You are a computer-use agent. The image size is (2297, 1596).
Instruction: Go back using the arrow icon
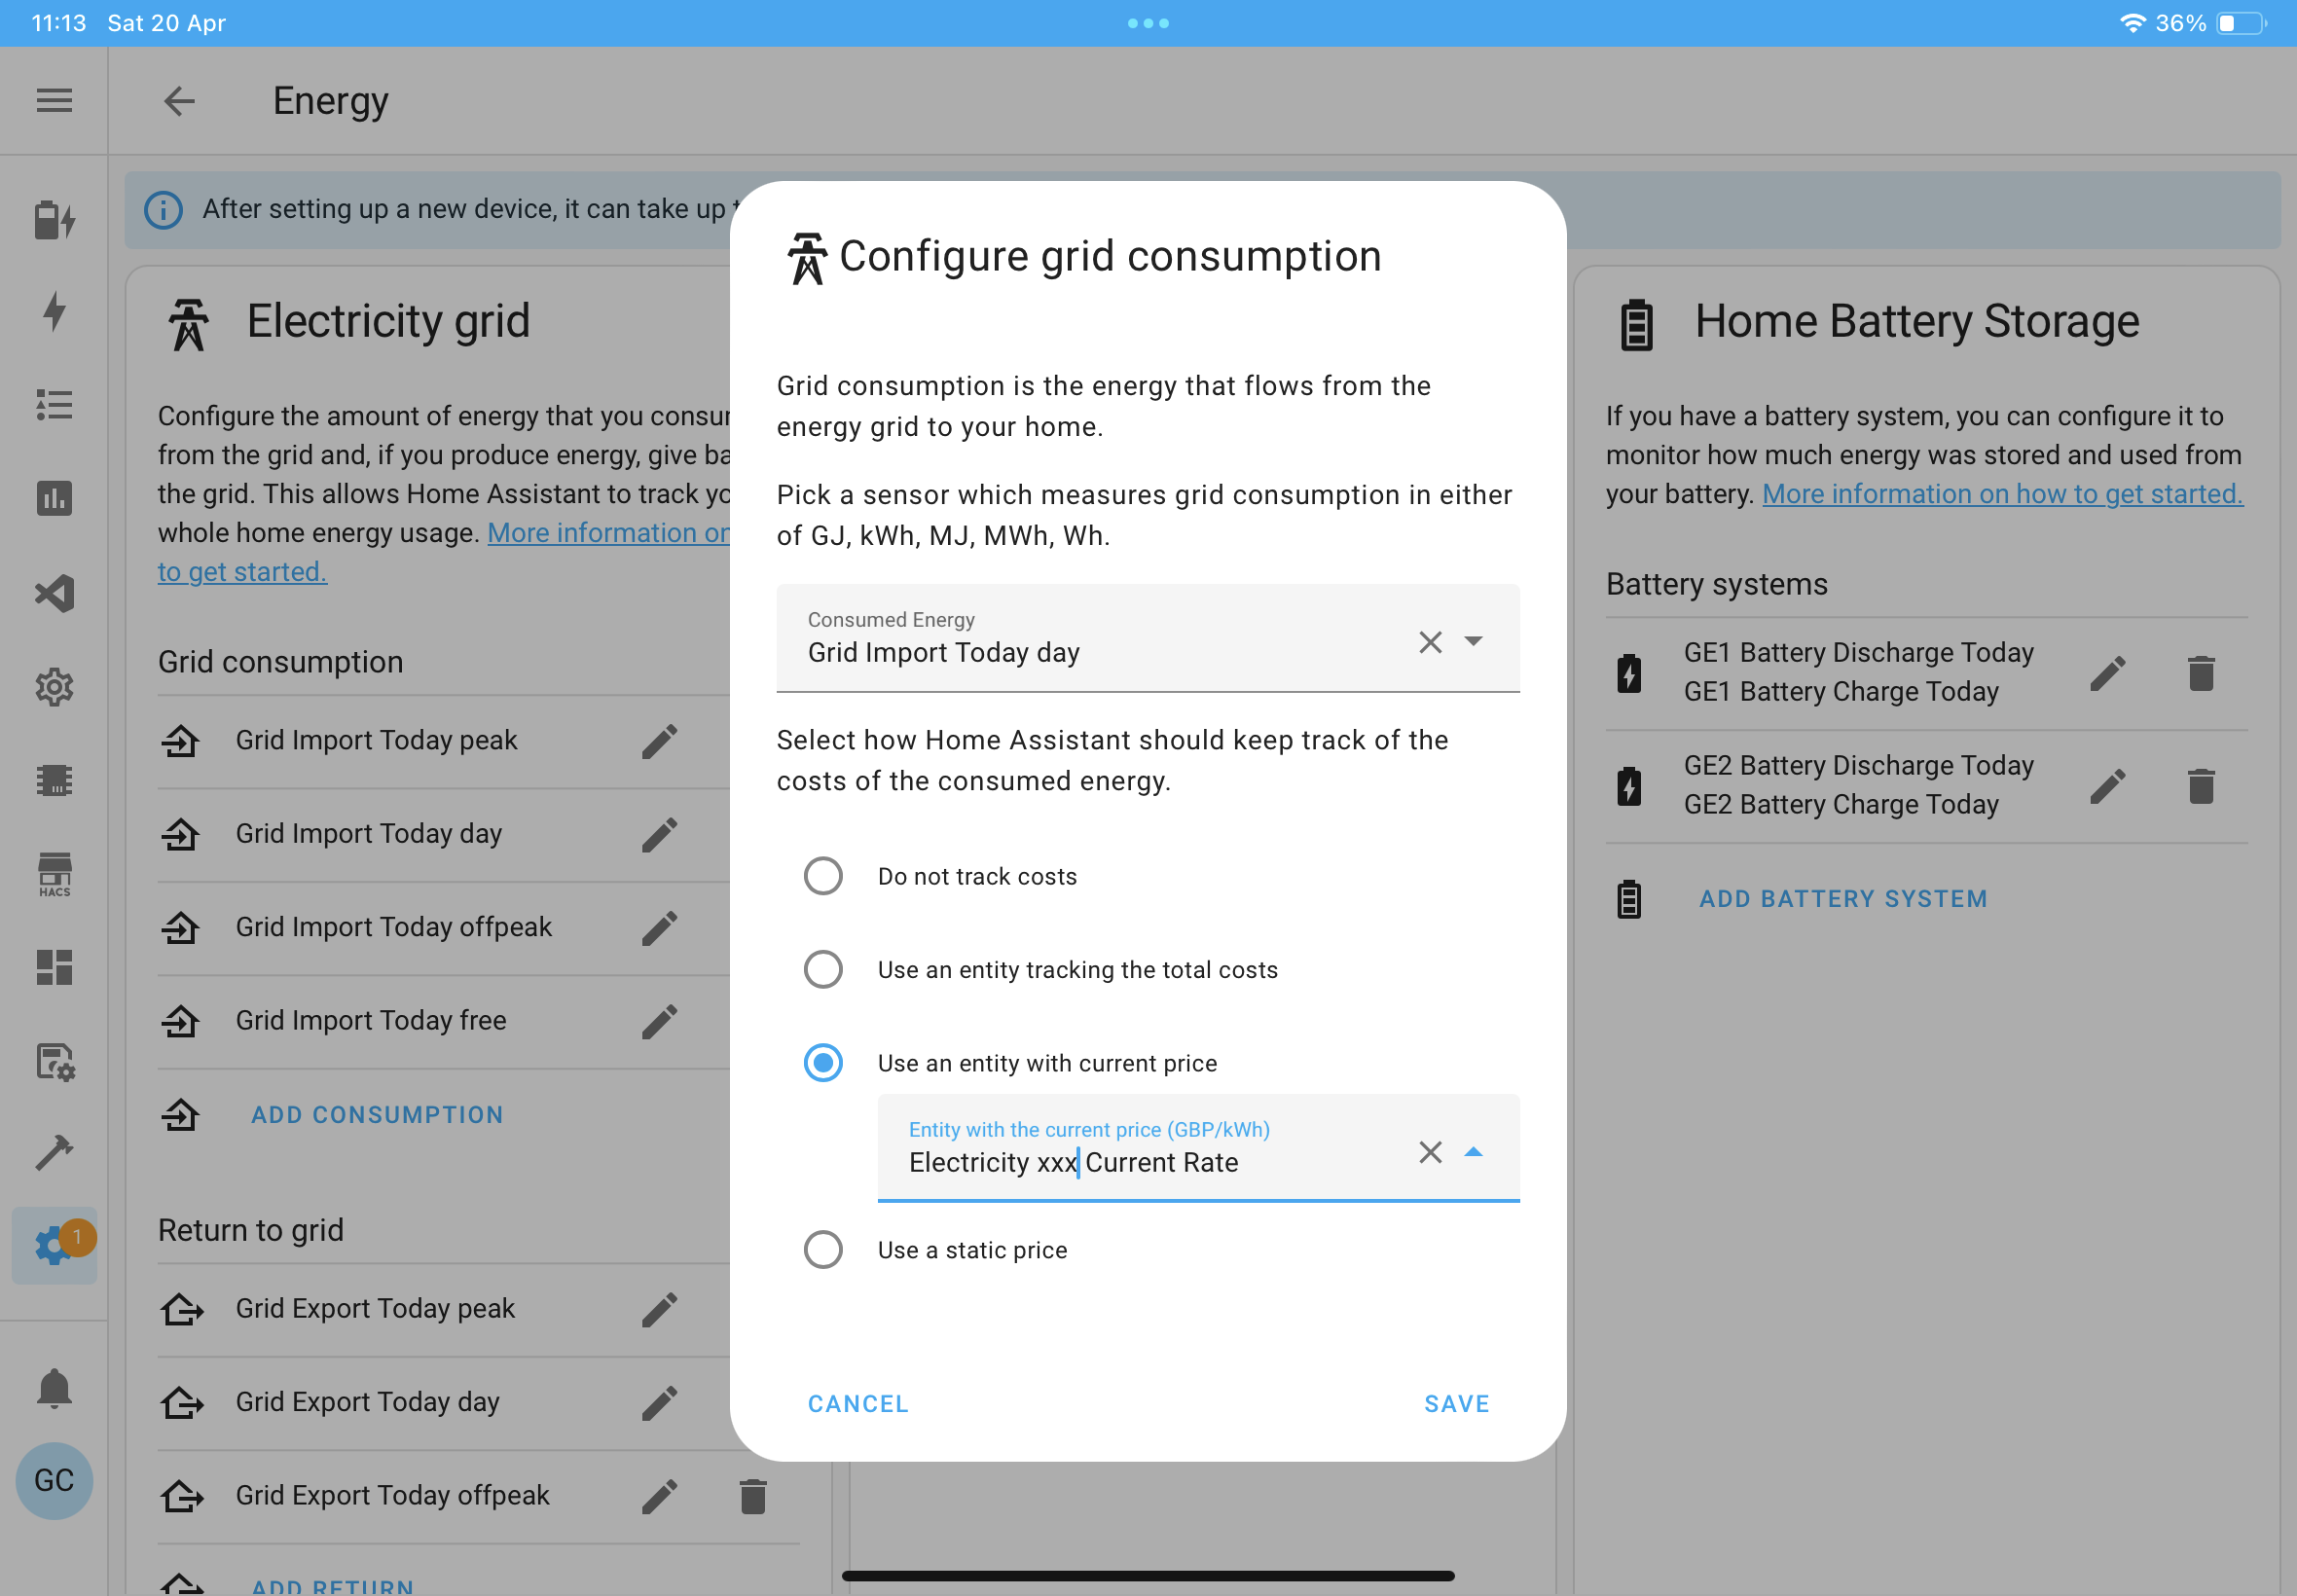(x=179, y=100)
